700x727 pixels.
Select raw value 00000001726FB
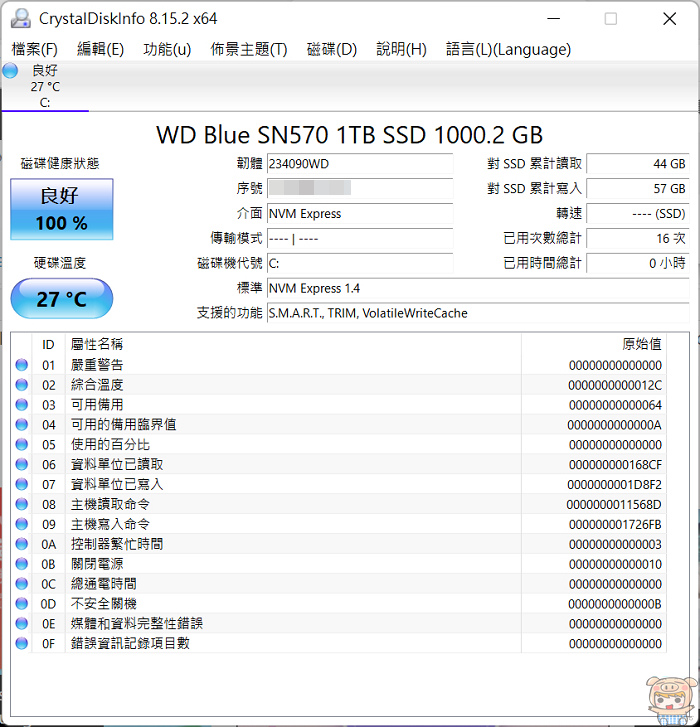[615, 525]
